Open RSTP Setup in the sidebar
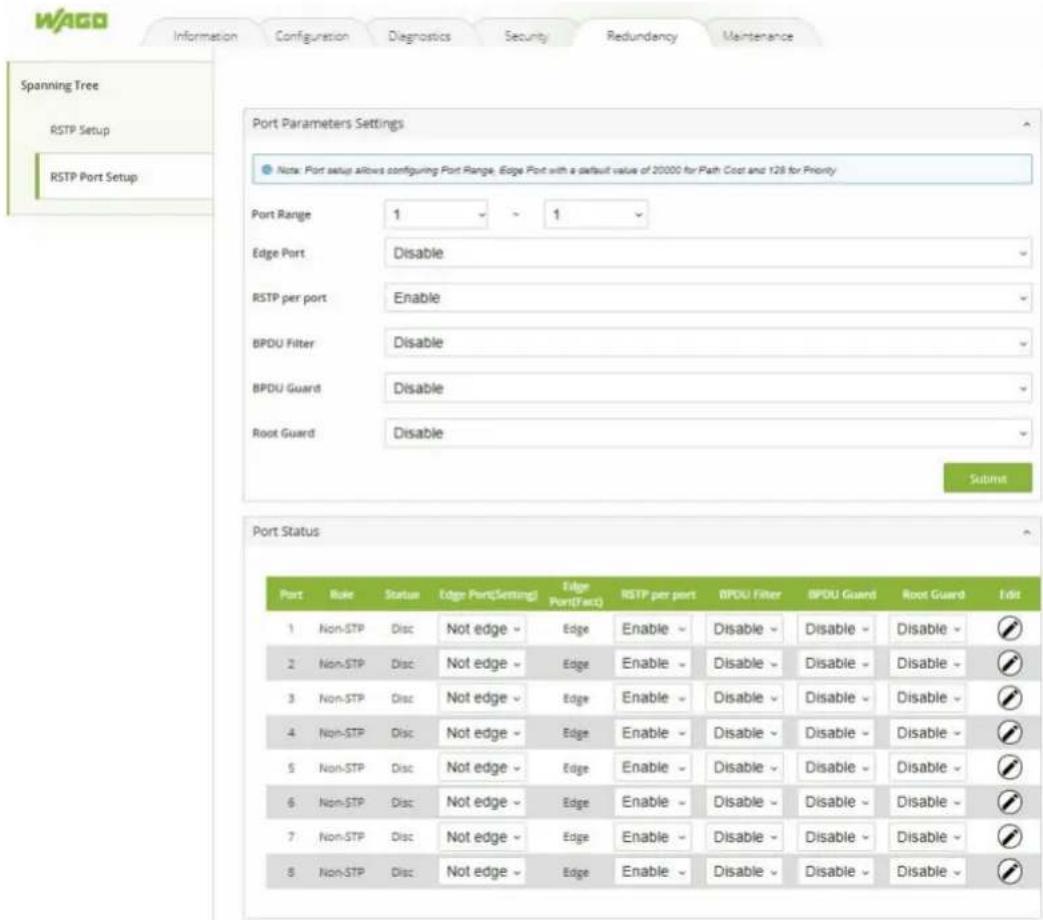 (80, 130)
